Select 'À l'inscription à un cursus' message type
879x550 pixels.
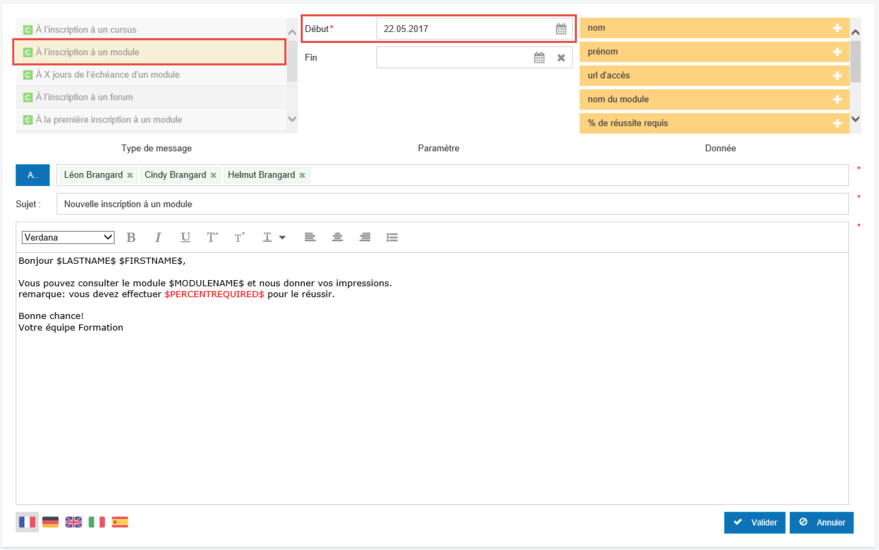point(86,30)
